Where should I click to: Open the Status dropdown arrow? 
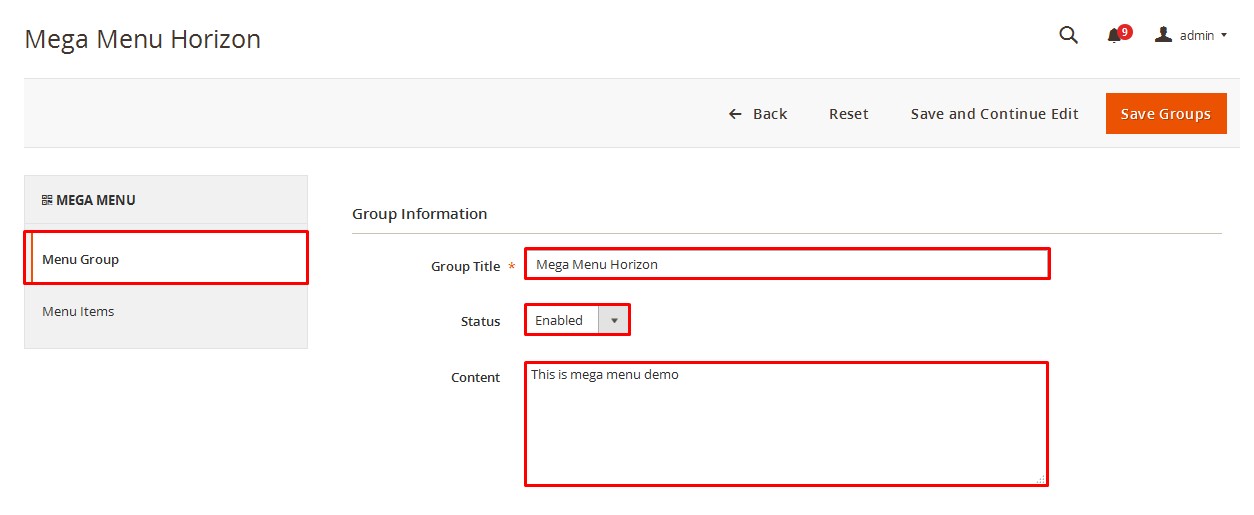pyautogui.click(x=613, y=320)
